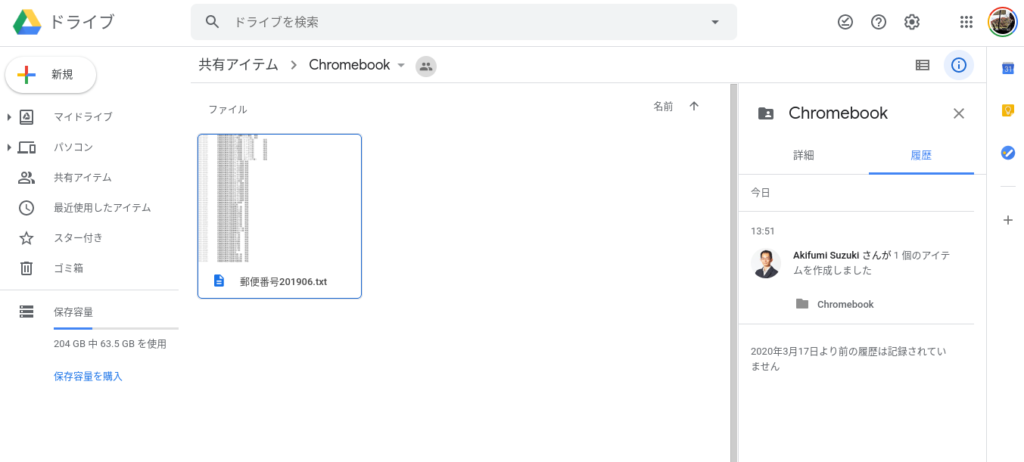This screenshot has height=462, width=1024.
Task: Toggle the info details panel button
Action: point(958,65)
